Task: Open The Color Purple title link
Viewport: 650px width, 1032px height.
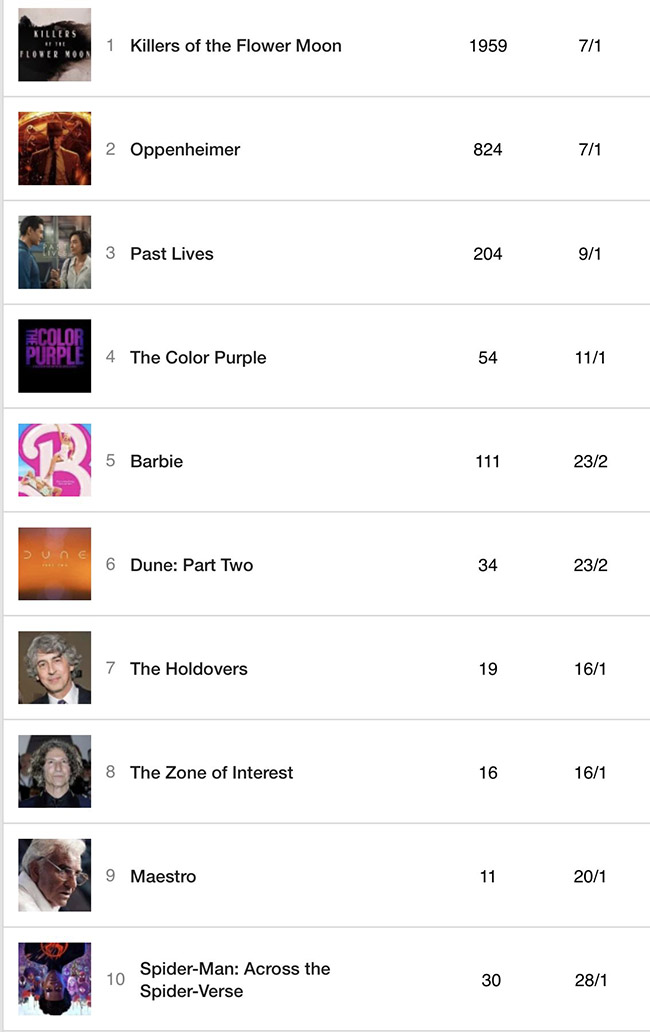Action: [198, 358]
